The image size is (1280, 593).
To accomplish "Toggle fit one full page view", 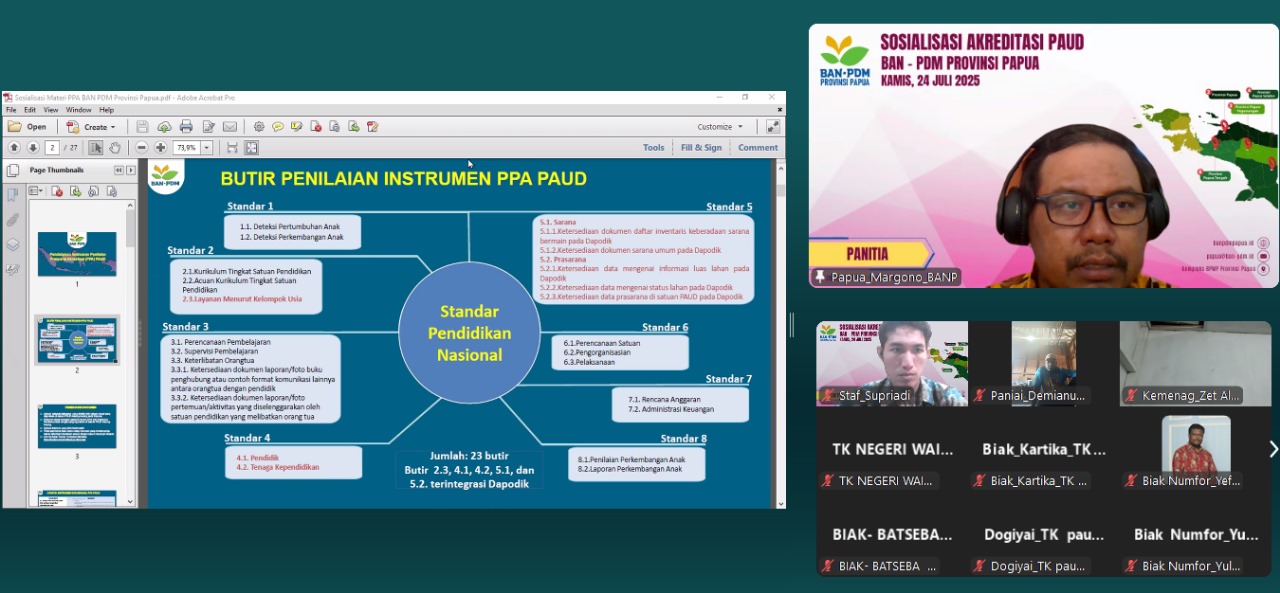I will click(251, 148).
